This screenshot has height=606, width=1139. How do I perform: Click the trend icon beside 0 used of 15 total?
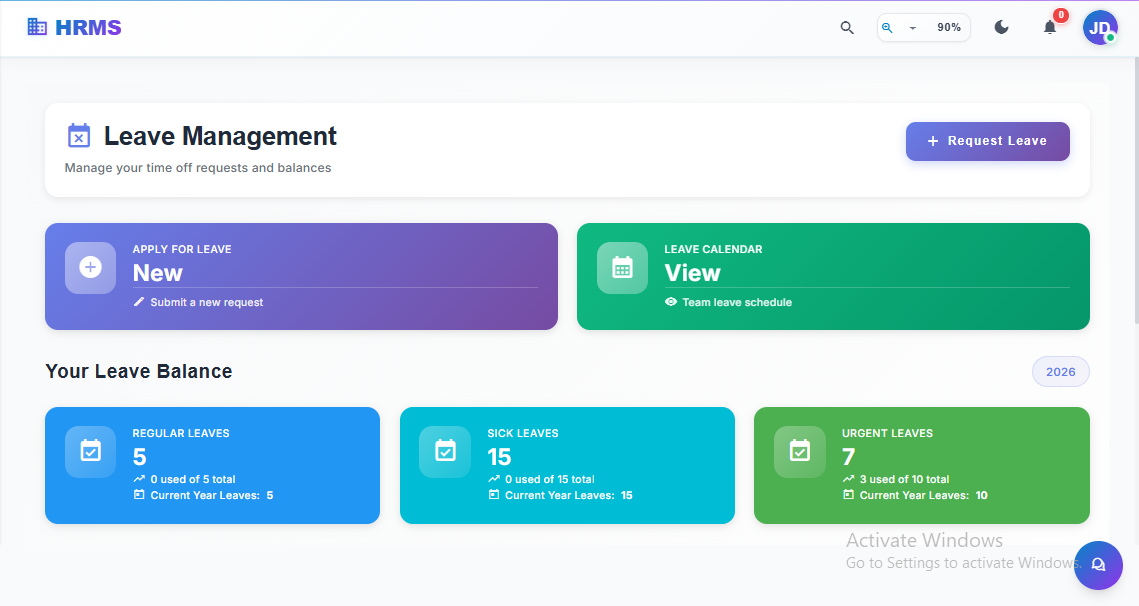[494, 479]
